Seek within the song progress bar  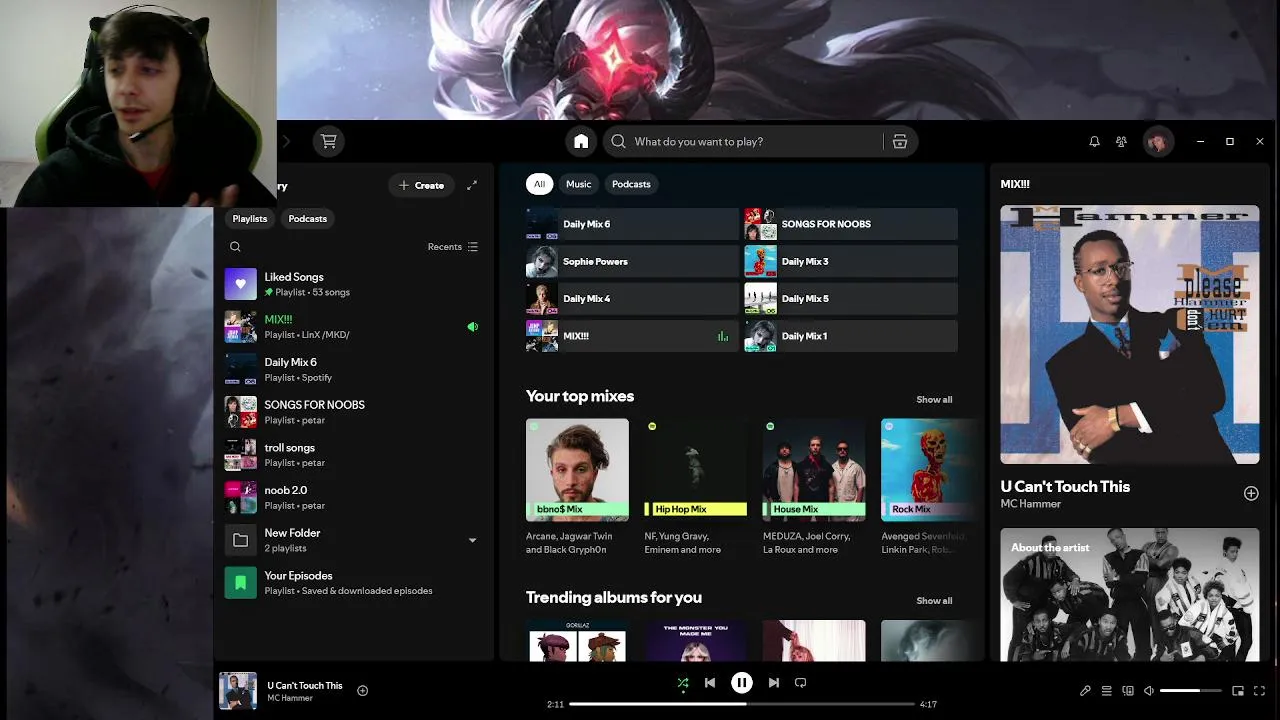(x=742, y=704)
